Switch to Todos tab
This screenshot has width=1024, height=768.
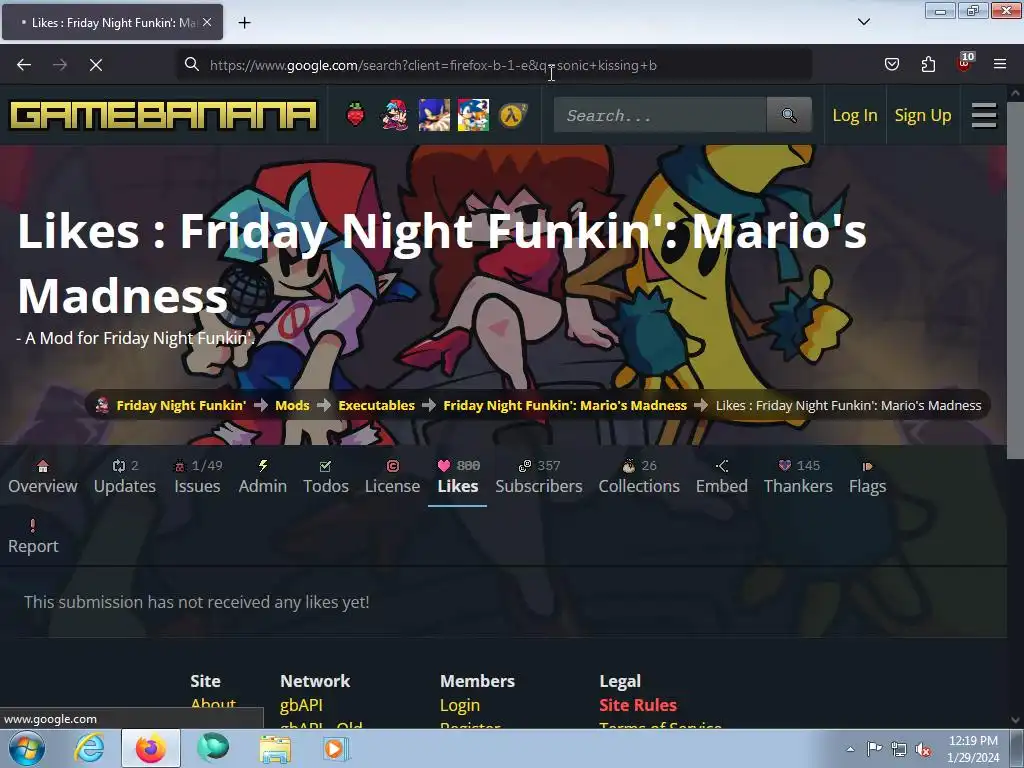point(325,477)
